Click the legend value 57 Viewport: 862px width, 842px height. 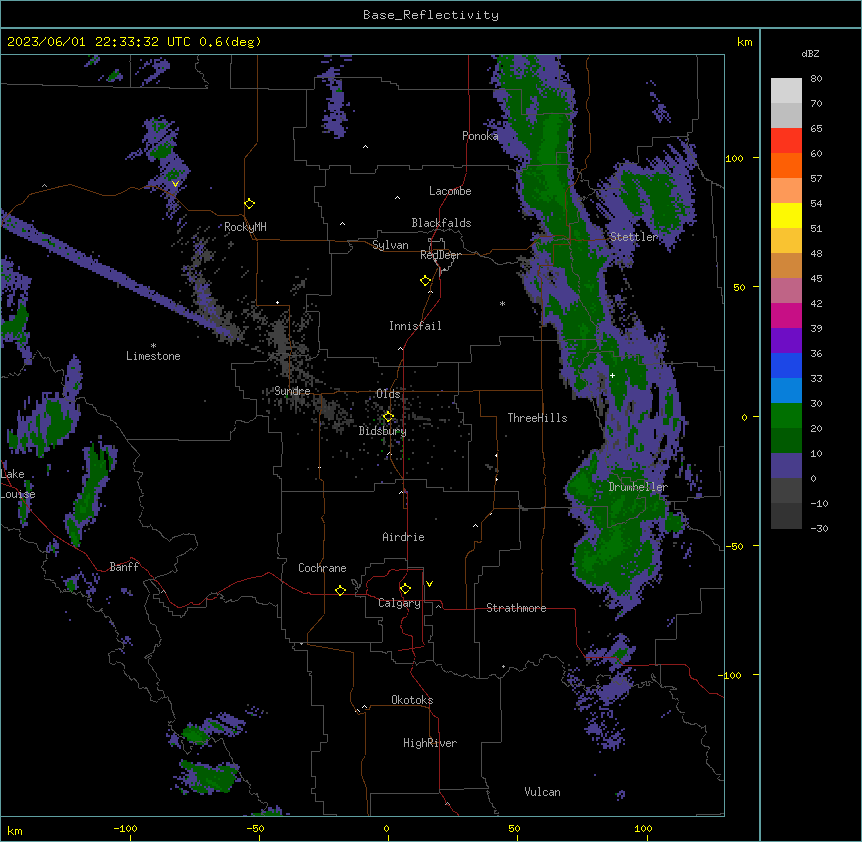point(816,179)
